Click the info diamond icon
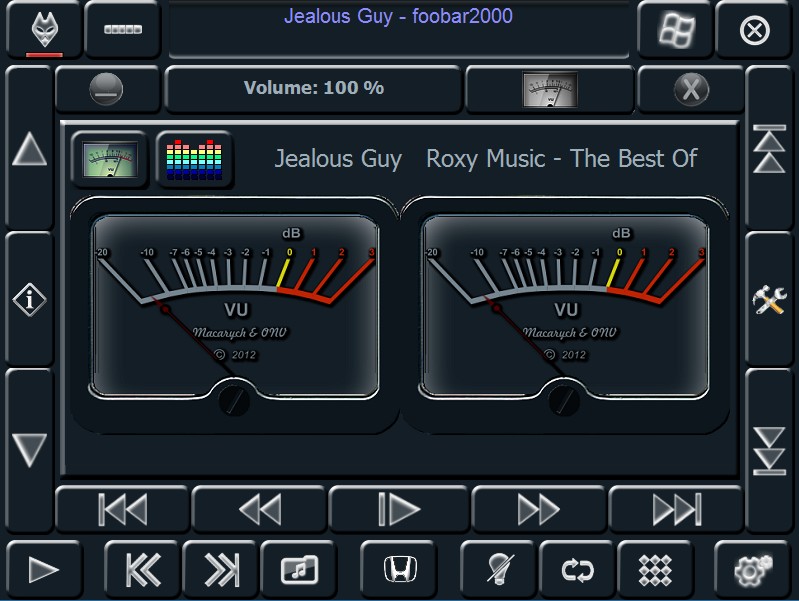 29,298
